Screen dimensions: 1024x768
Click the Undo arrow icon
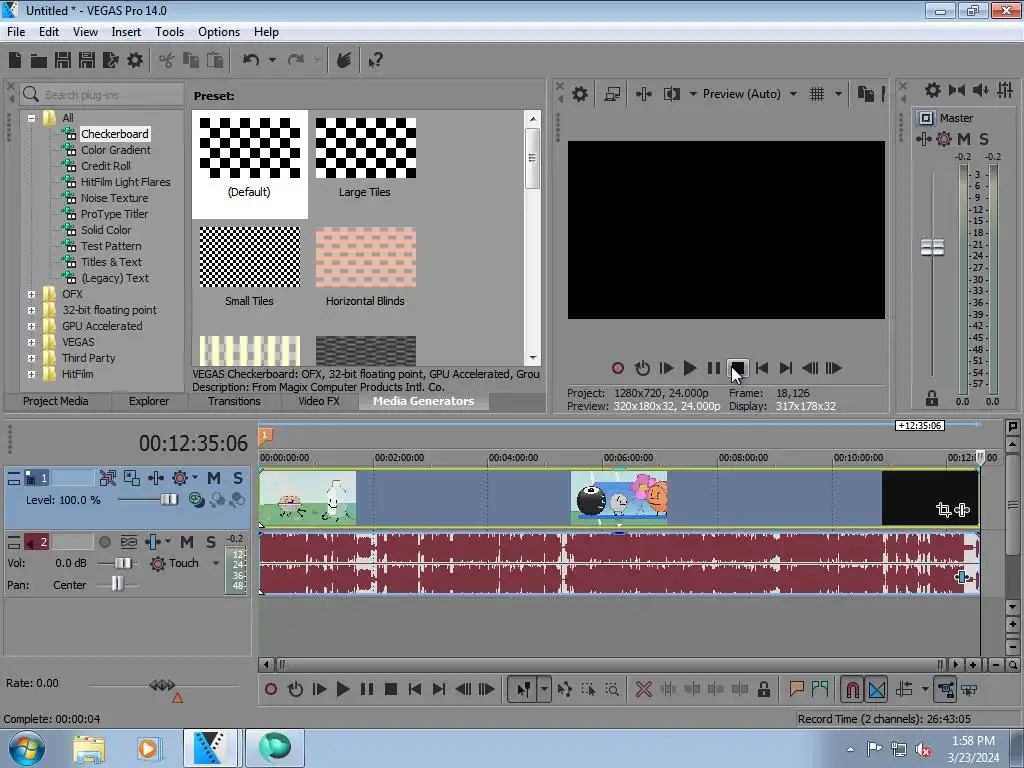coord(251,61)
